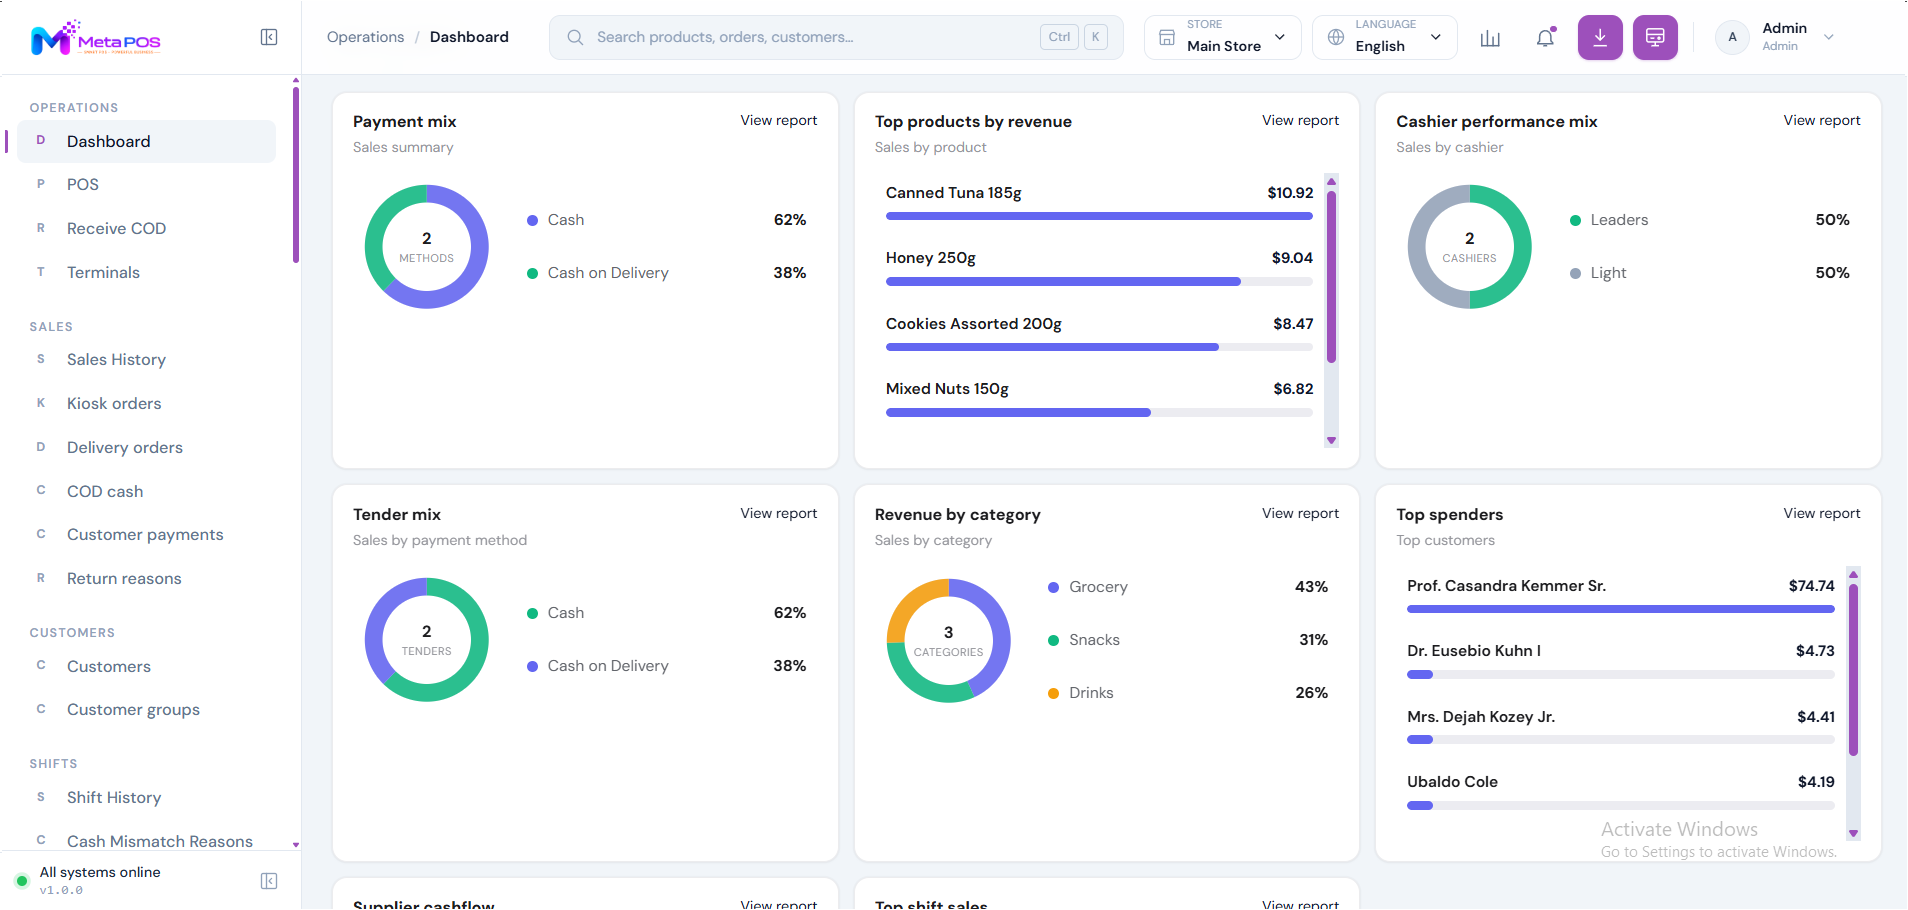Open Delivery orders
The image size is (1908, 910).
point(146,448)
